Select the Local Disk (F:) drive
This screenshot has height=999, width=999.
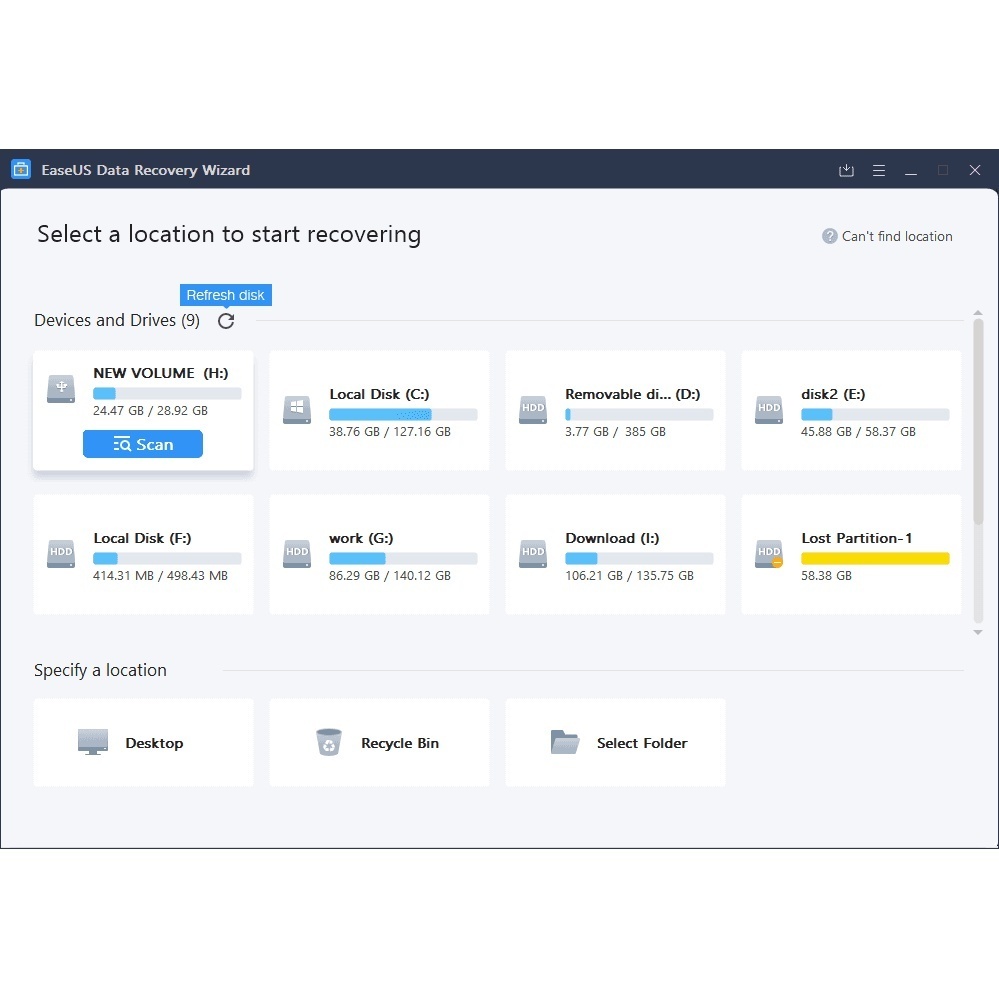(143, 553)
